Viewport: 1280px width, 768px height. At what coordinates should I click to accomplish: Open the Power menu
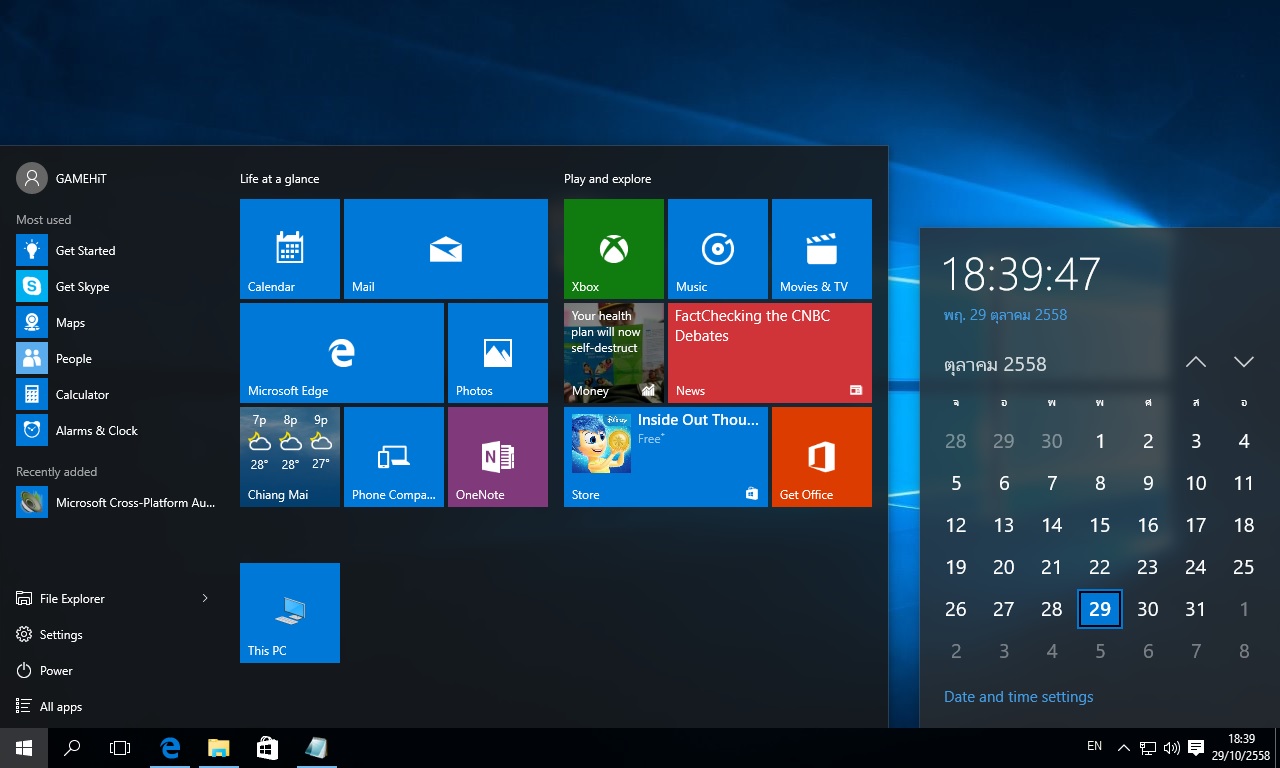point(56,670)
